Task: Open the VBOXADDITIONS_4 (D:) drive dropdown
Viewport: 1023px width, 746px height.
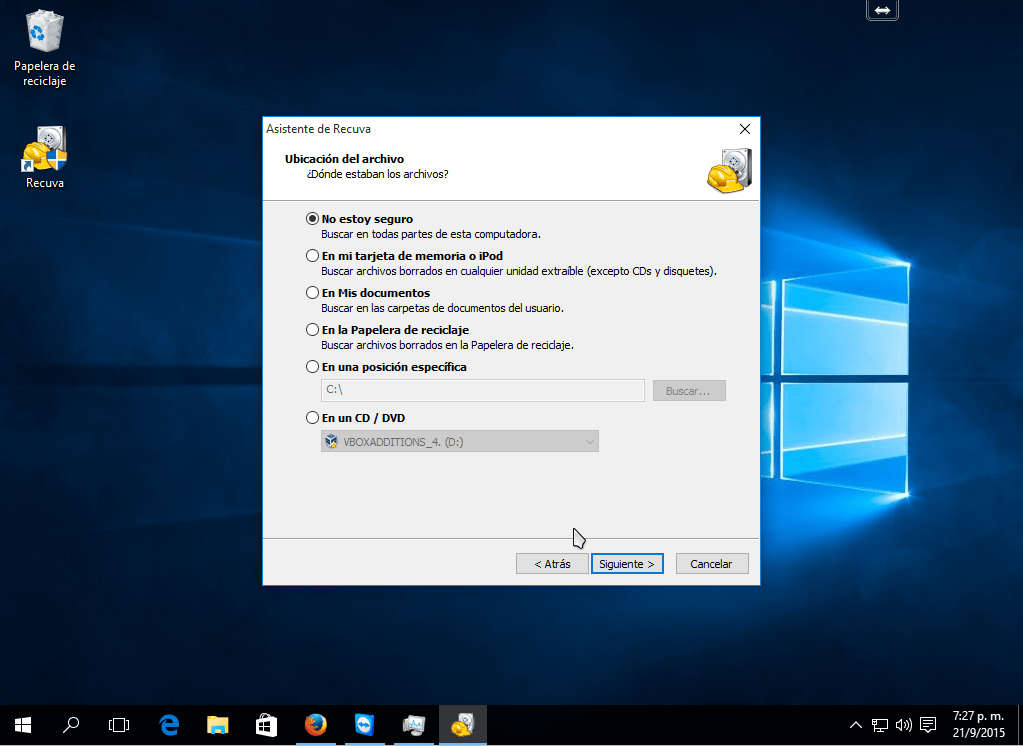Action: [x=460, y=442]
